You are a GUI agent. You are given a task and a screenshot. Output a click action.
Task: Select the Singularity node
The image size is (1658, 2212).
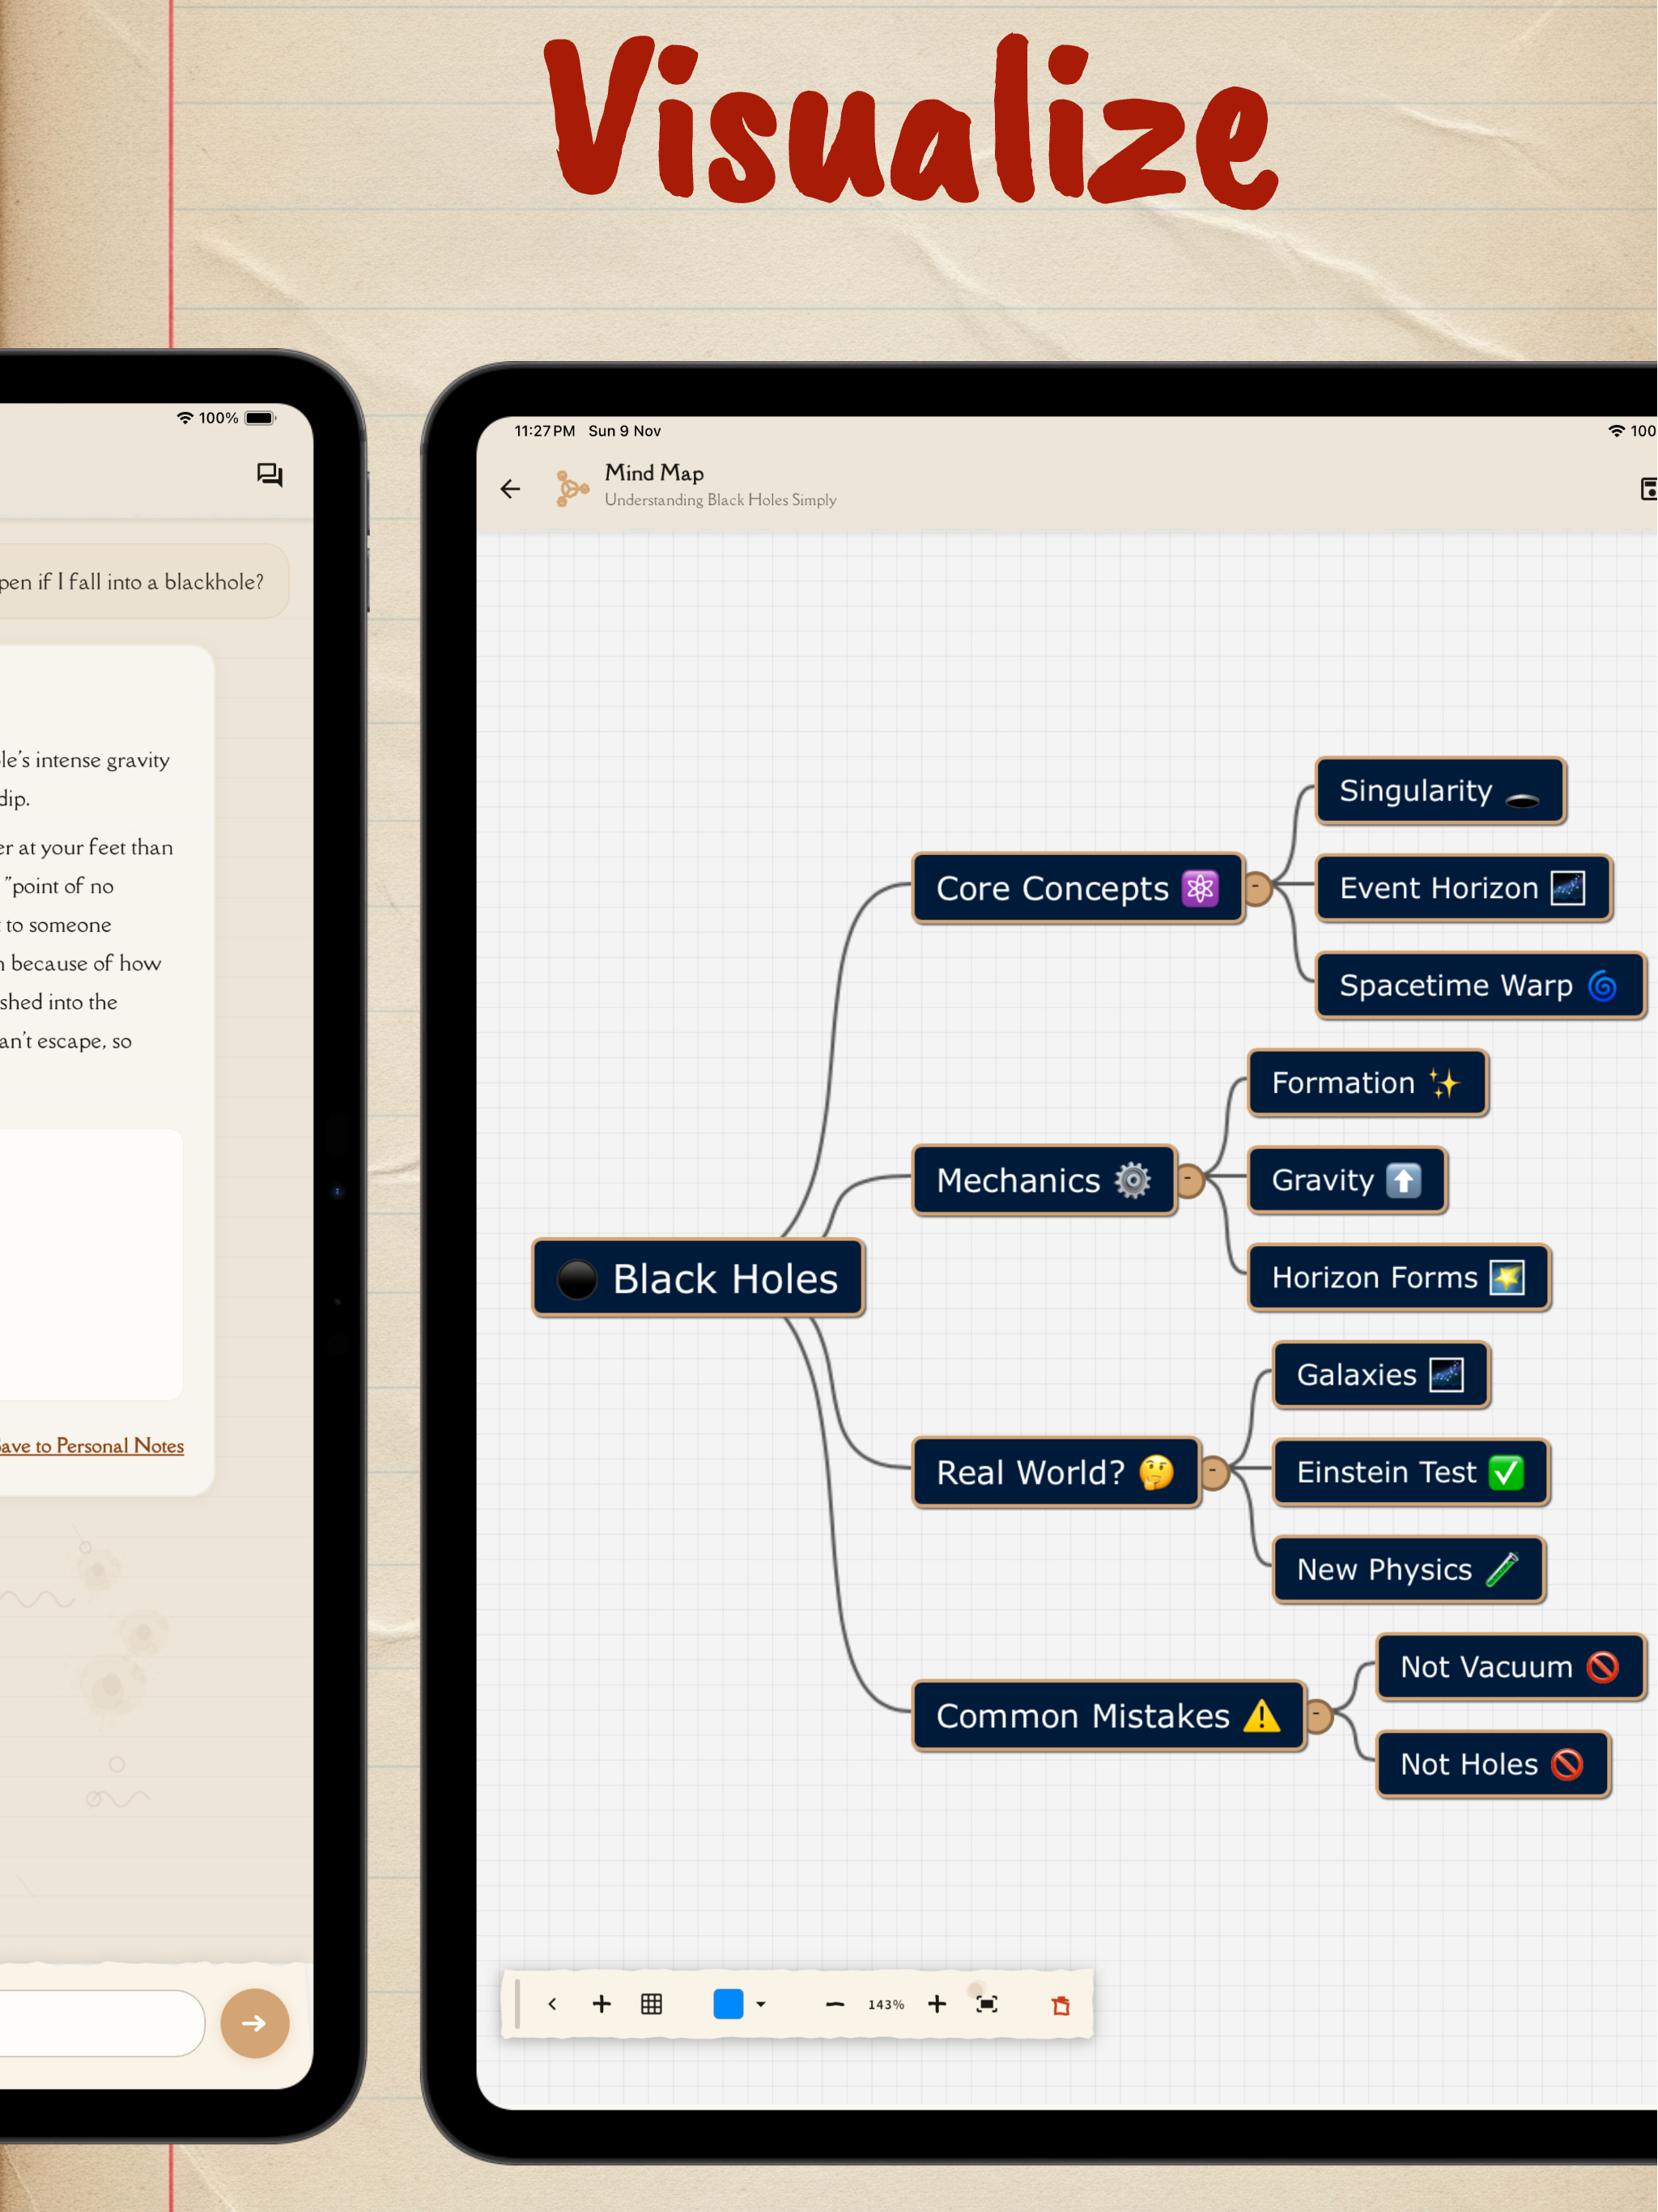pyautogui.click(x=1440, y=790)
